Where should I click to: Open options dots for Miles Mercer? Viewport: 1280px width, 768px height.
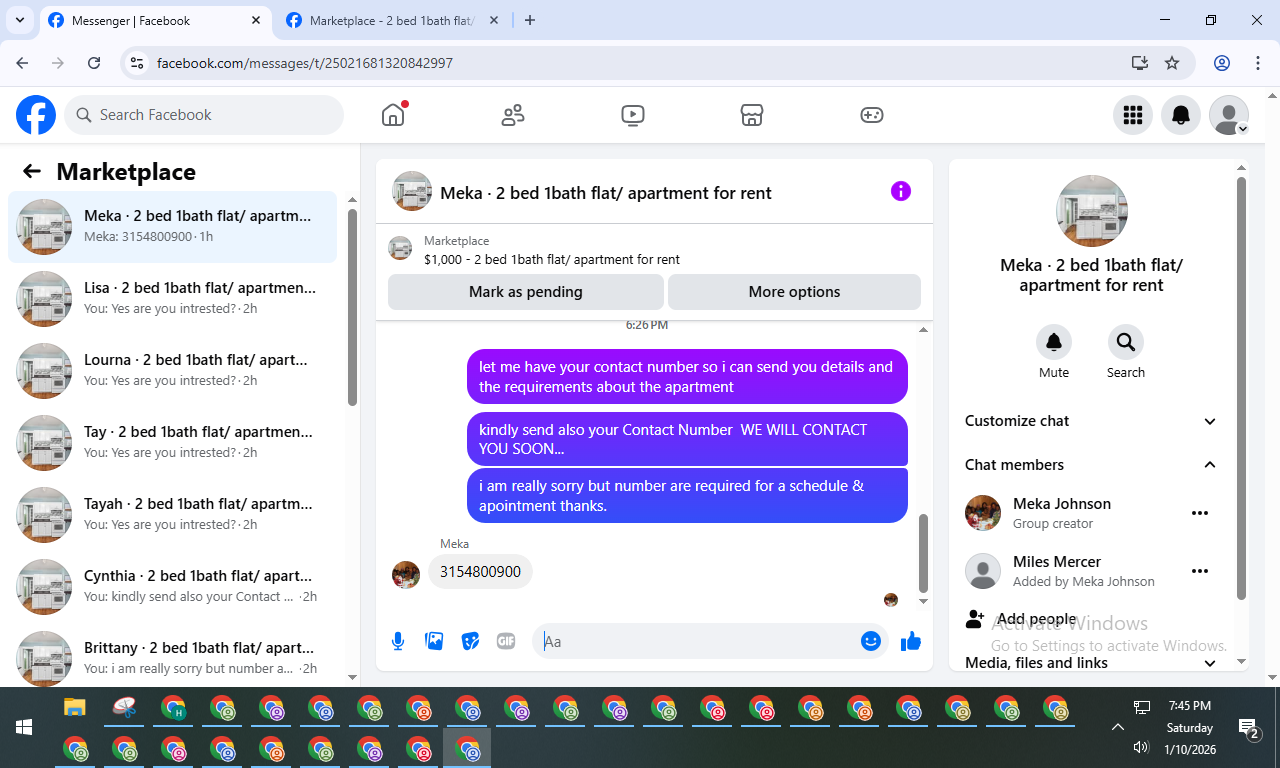pos(1200,571)
